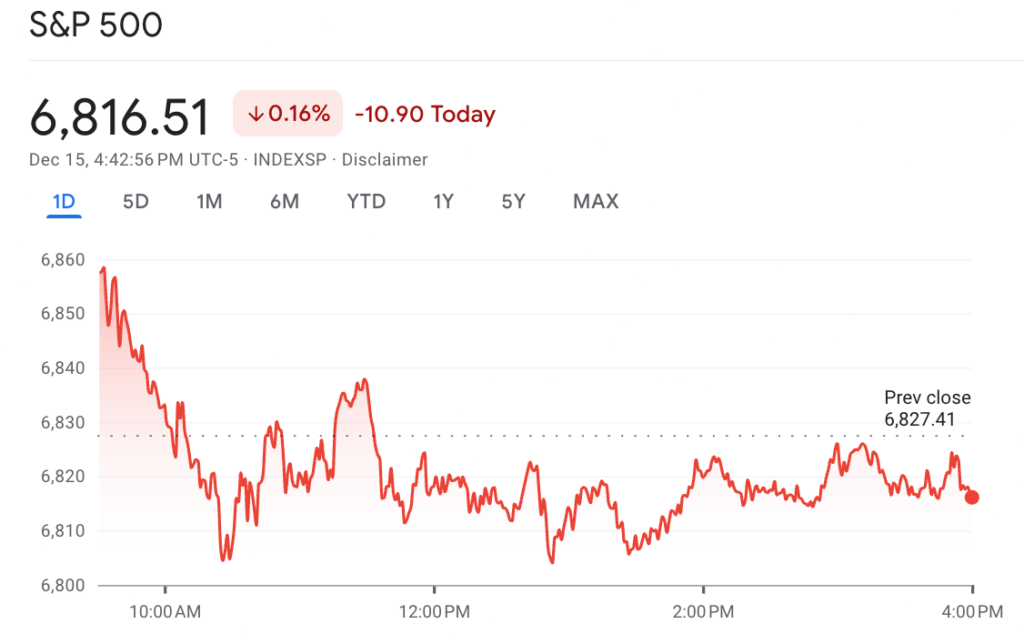Show the 1M price history

209,202
